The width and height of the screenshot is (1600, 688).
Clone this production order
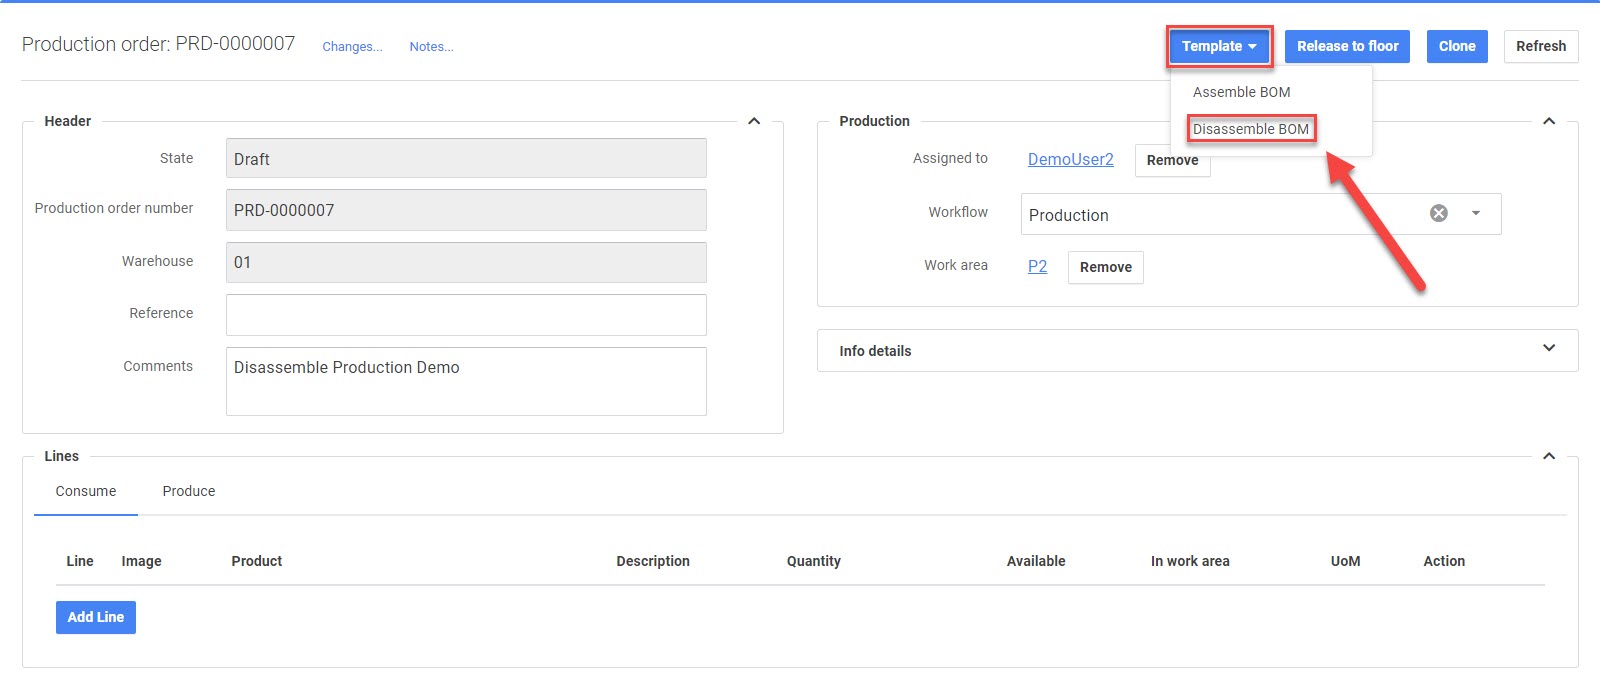[x=1456, y=46]
